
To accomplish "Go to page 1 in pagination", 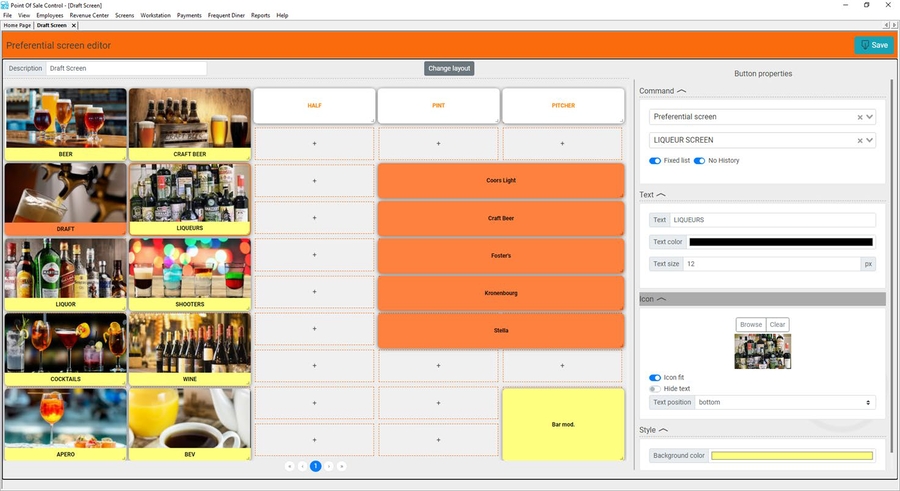I will click(x=315, y=466).
